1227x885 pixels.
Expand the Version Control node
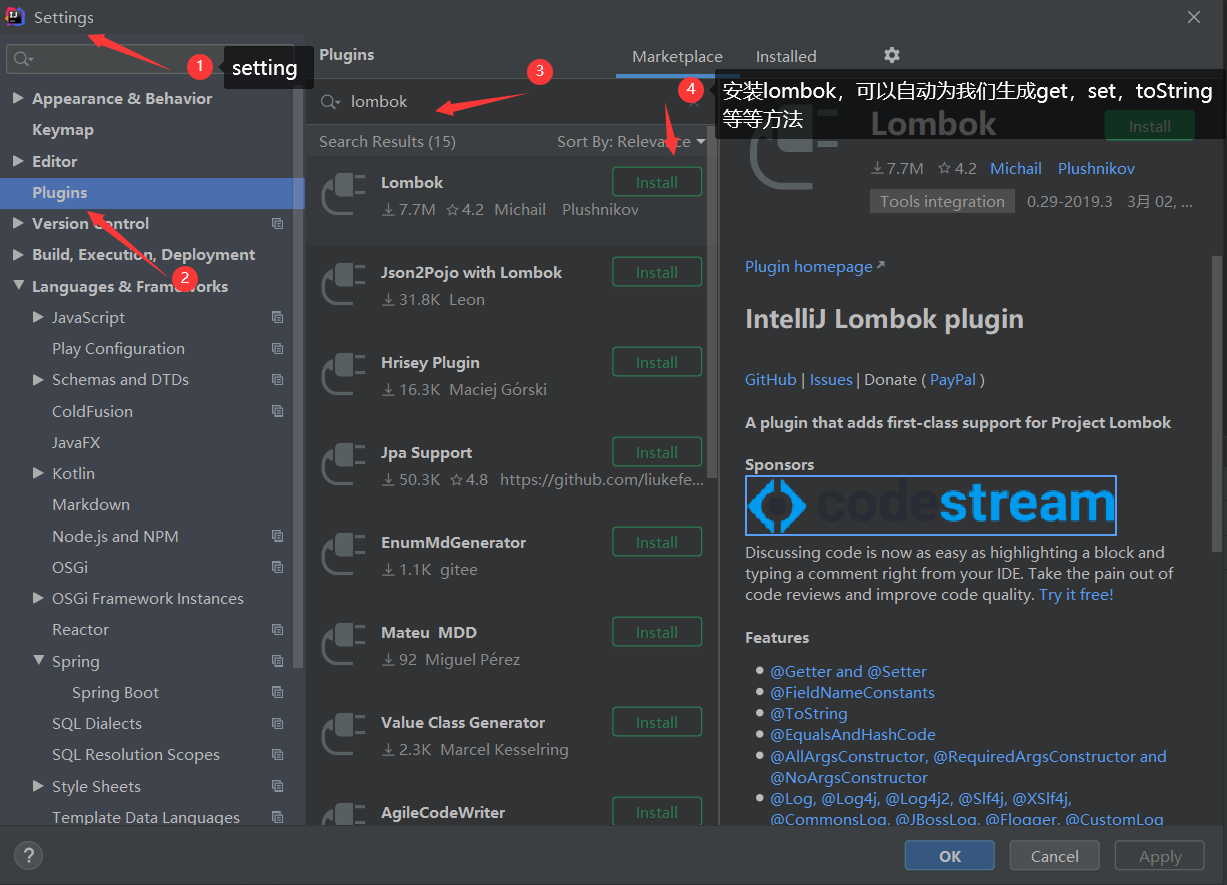(x=18, y=224)
